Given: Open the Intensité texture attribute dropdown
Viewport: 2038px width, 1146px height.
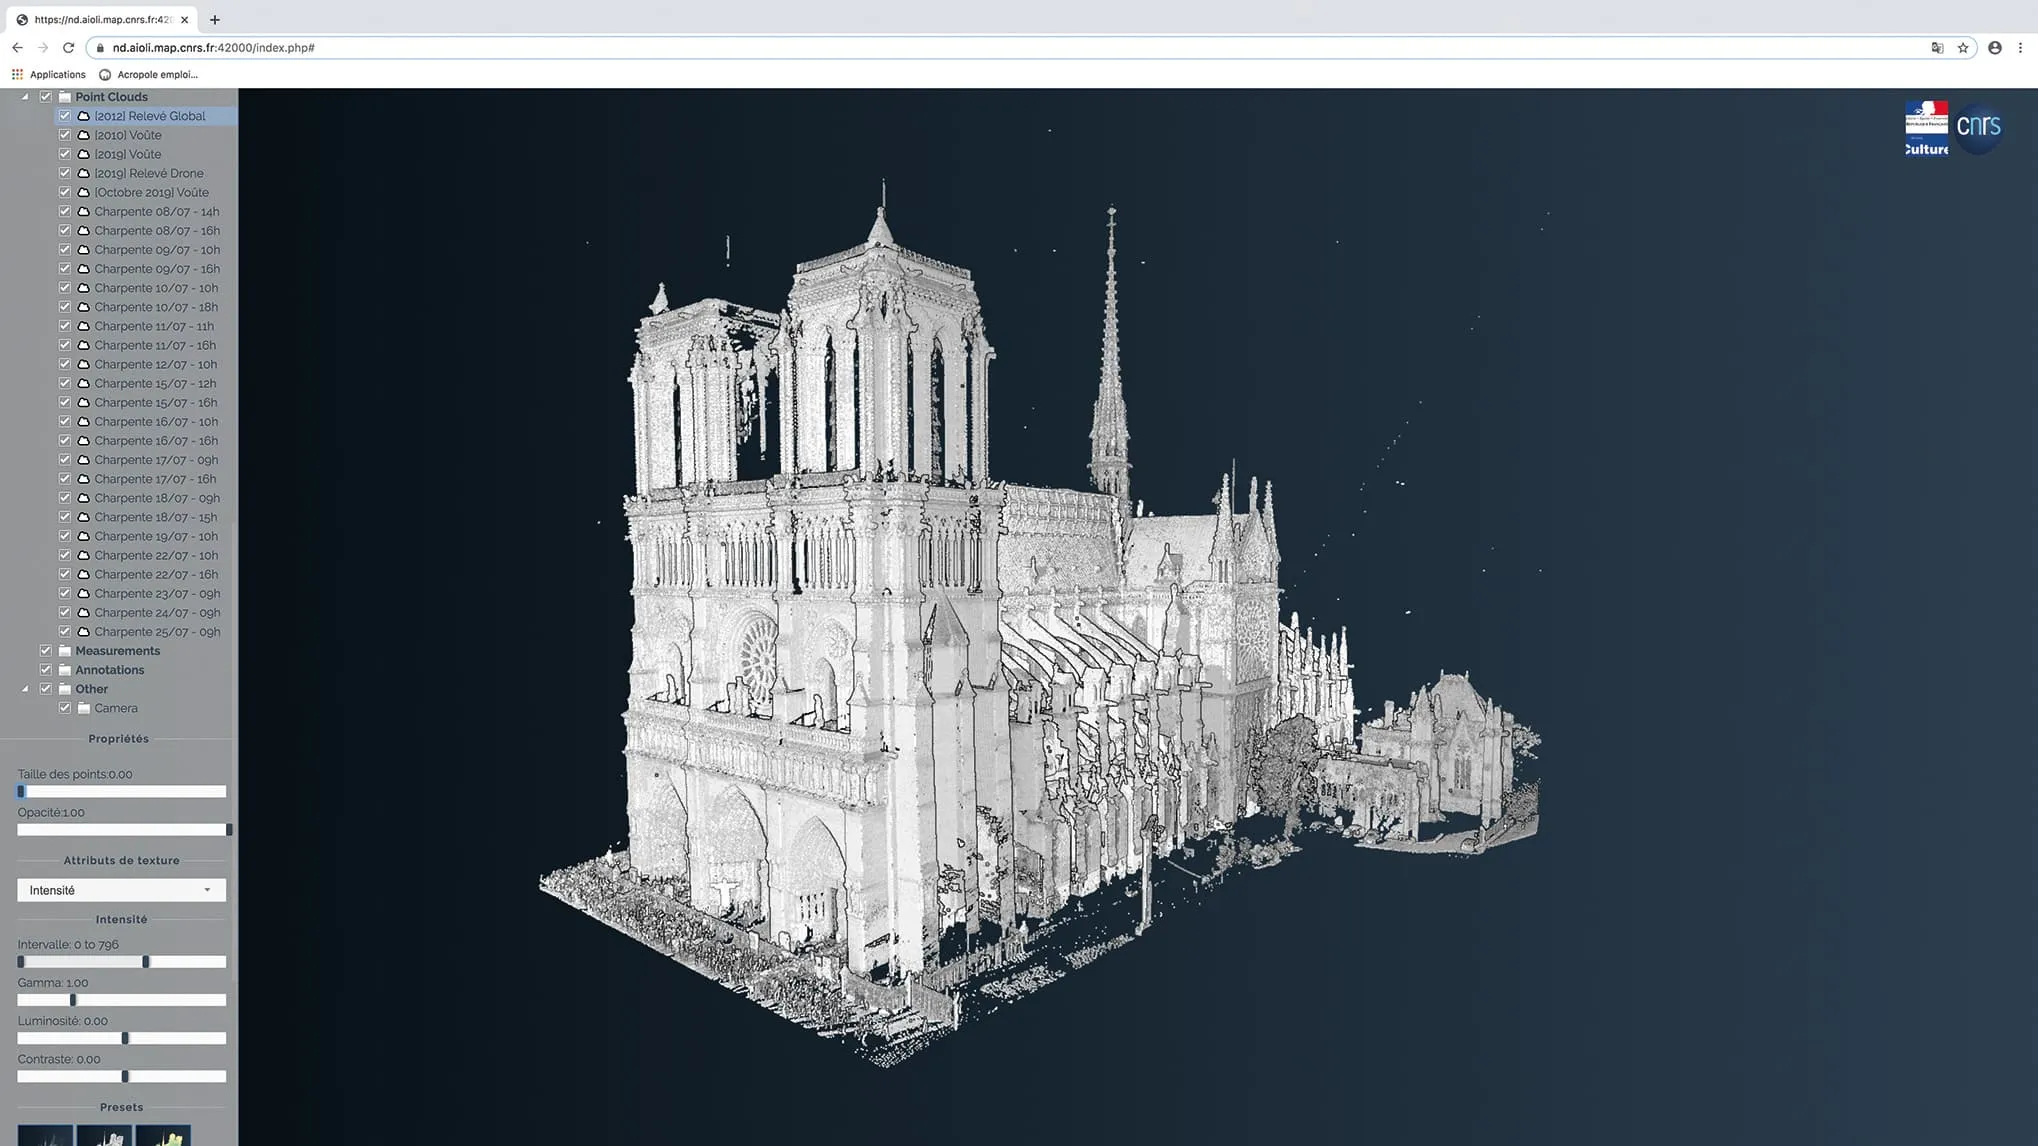Looking at the screenshot, I should click(x=121, y=890).
